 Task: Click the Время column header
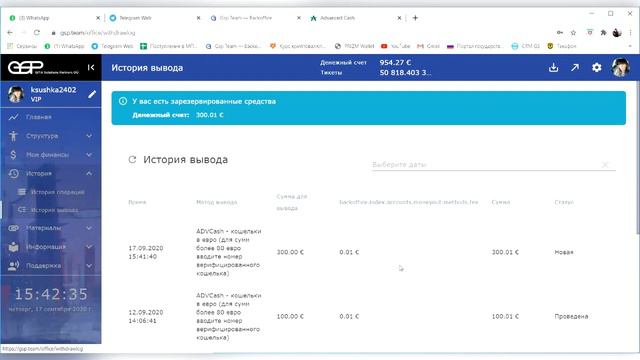click(x=137, y=202)
